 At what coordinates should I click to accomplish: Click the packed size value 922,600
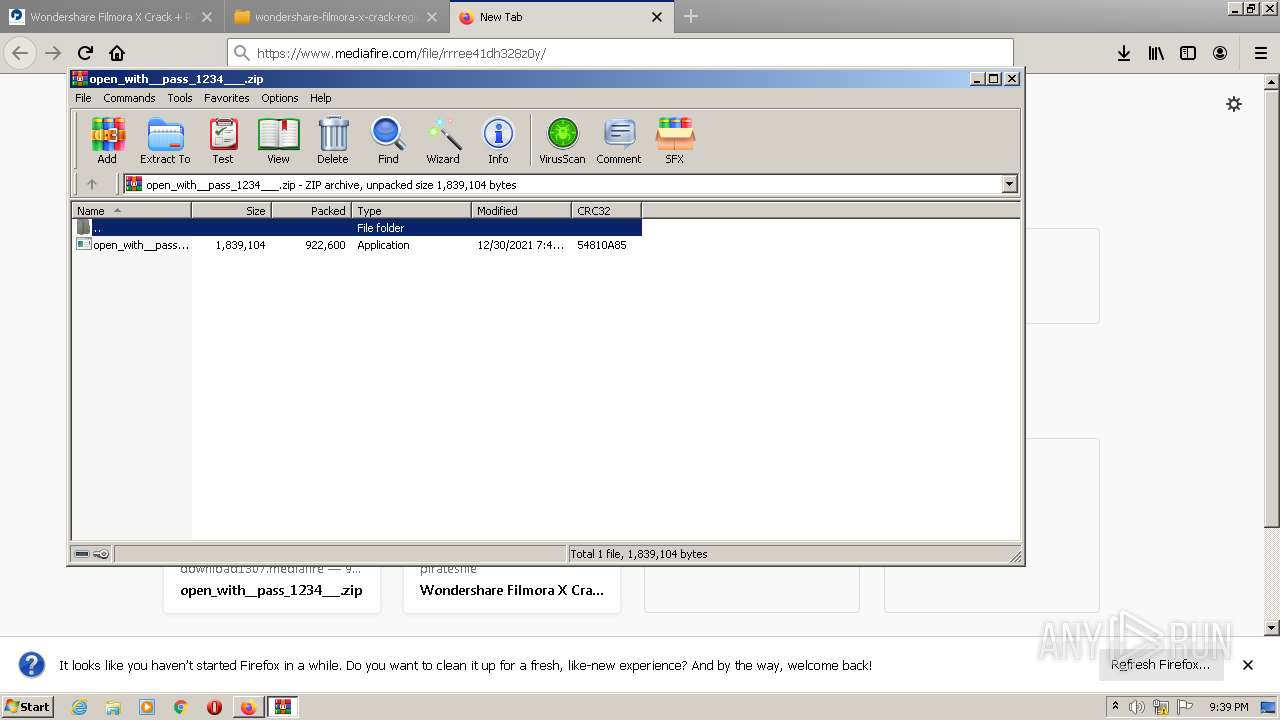pyautogui.click(x=325, y=245)
